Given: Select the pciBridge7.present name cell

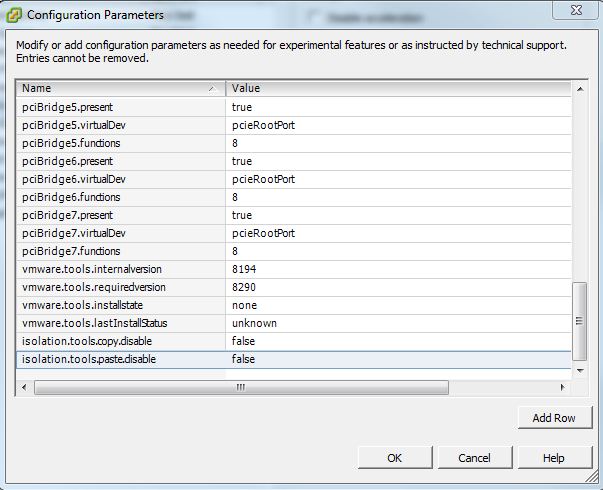Looking at the screenshot, I should [121, 215].
